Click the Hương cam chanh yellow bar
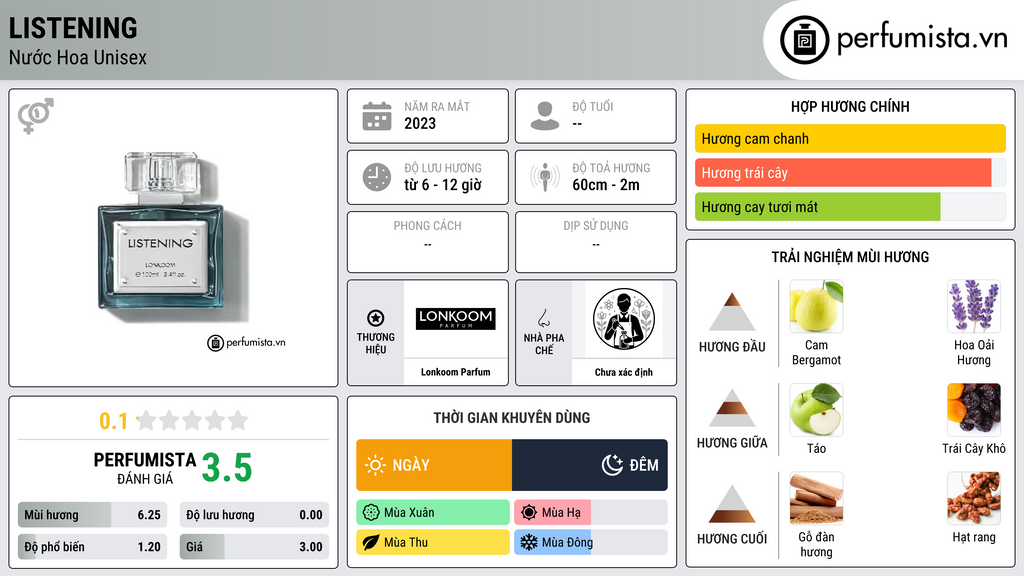Image resolution: width=1024 pixels, height=576 pixels. pos(850,138)
